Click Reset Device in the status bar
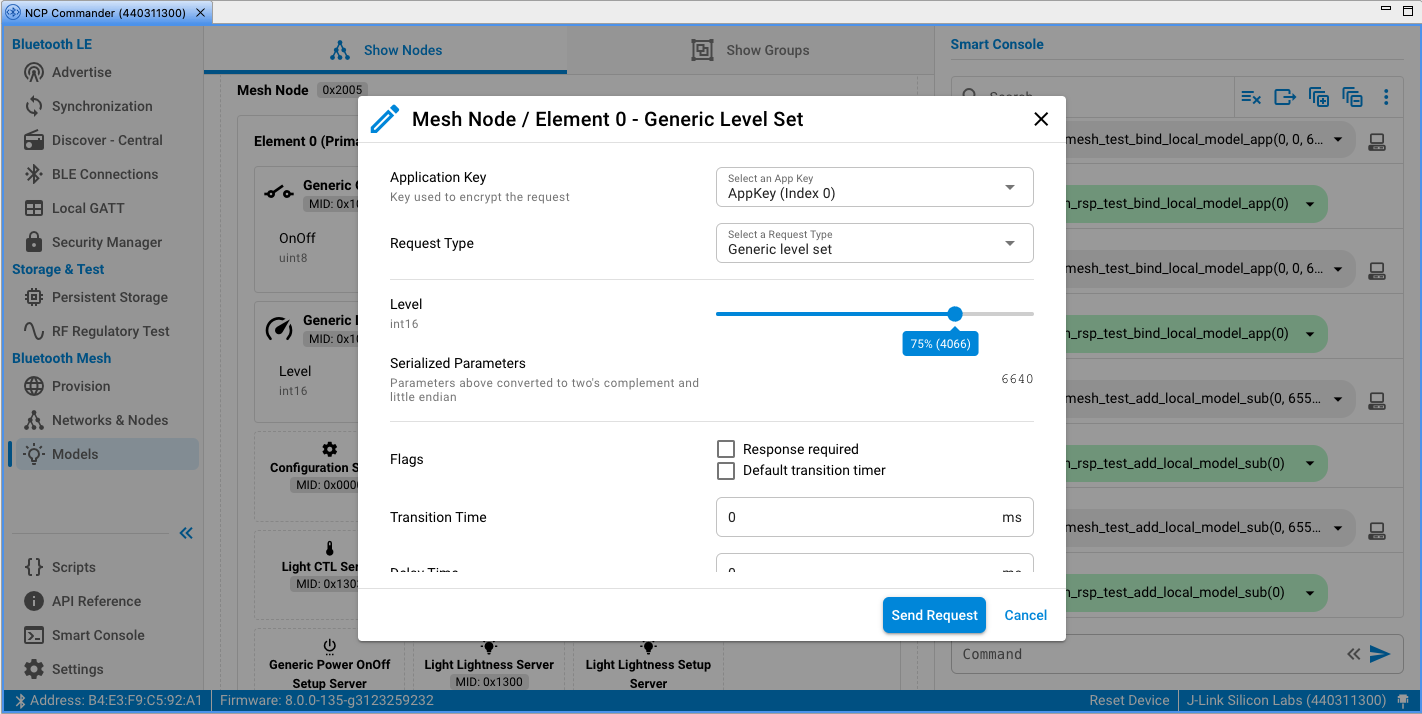1422x714 pixels. coord(1129,700)
